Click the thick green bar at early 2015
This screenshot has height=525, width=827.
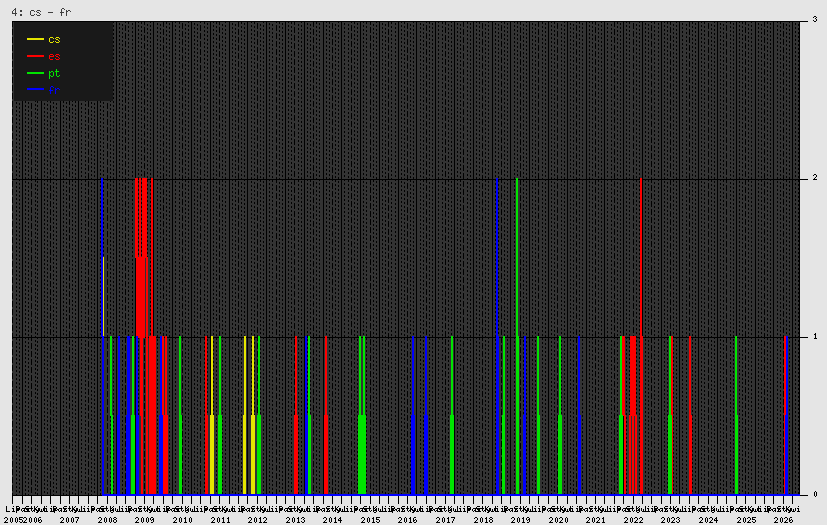[362, 415]
